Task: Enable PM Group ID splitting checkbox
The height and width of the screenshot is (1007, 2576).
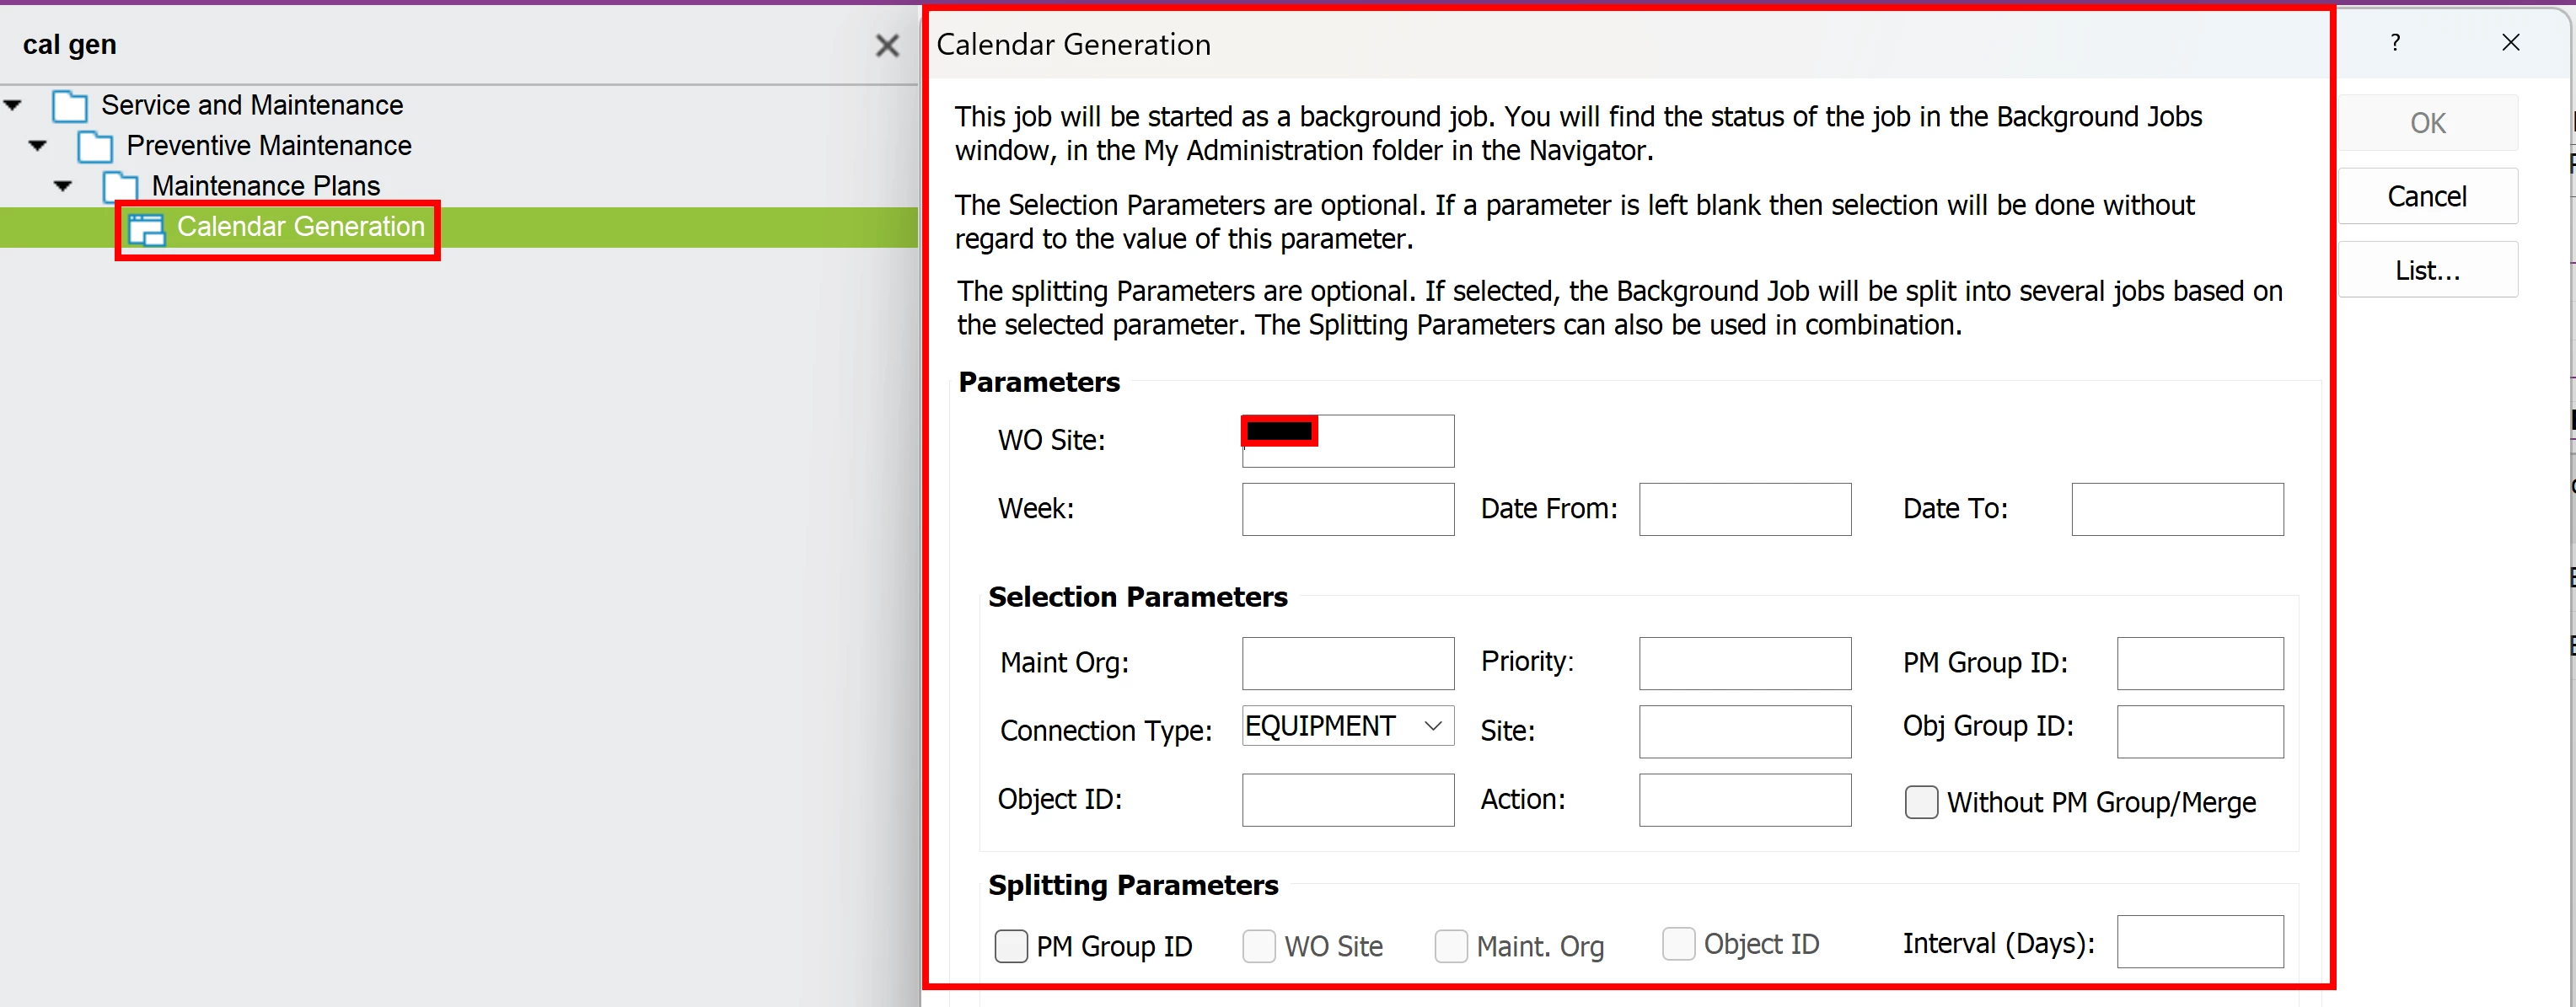Action: tap(1011, 946)
